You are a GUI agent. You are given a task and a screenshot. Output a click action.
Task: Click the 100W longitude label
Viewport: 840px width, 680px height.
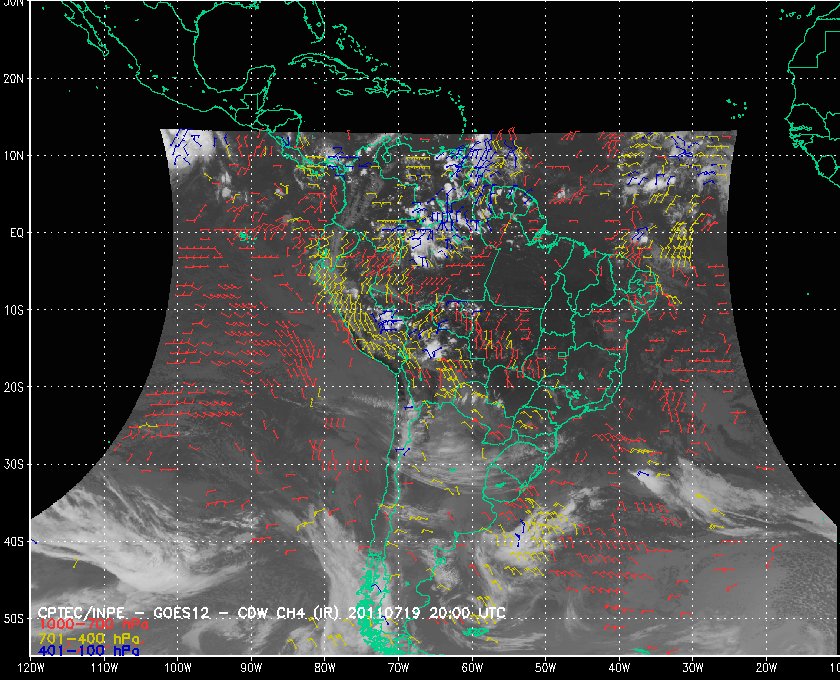click(177, 668)
